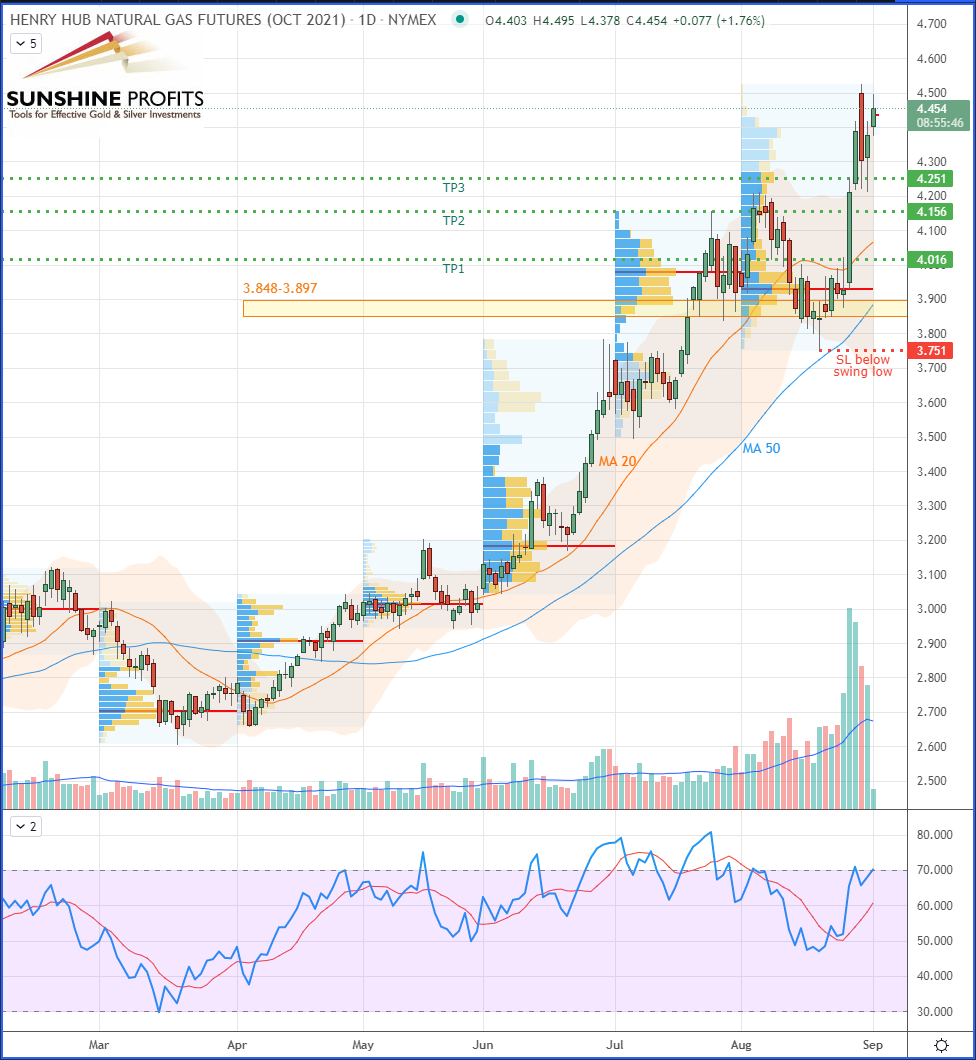
Task: Click the Sep date on time axis
Action: coord(873,1045)
